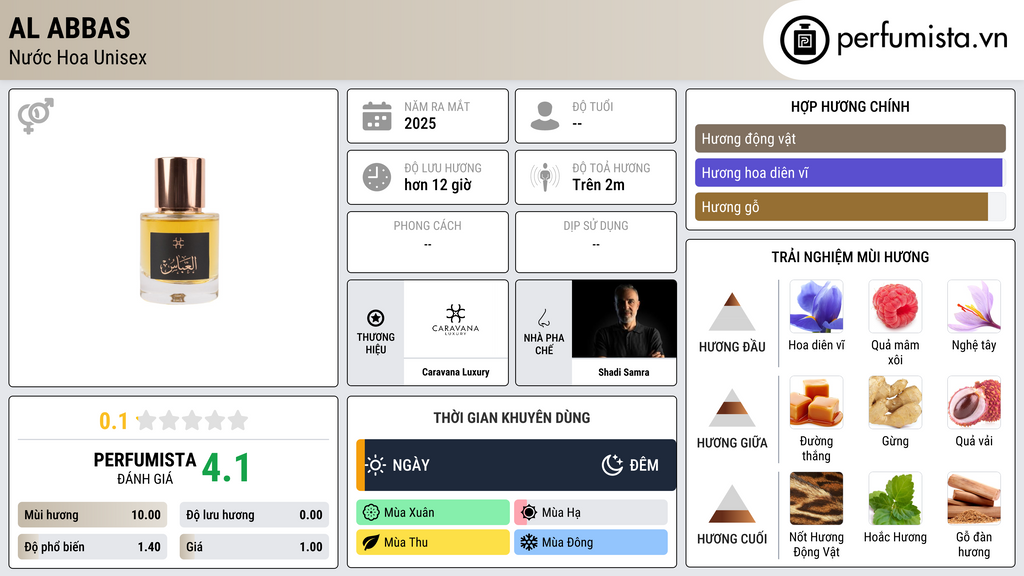Click the Đêm label in day-night bar
Viewport: 1024px width, 576px height.
(644, 465)
